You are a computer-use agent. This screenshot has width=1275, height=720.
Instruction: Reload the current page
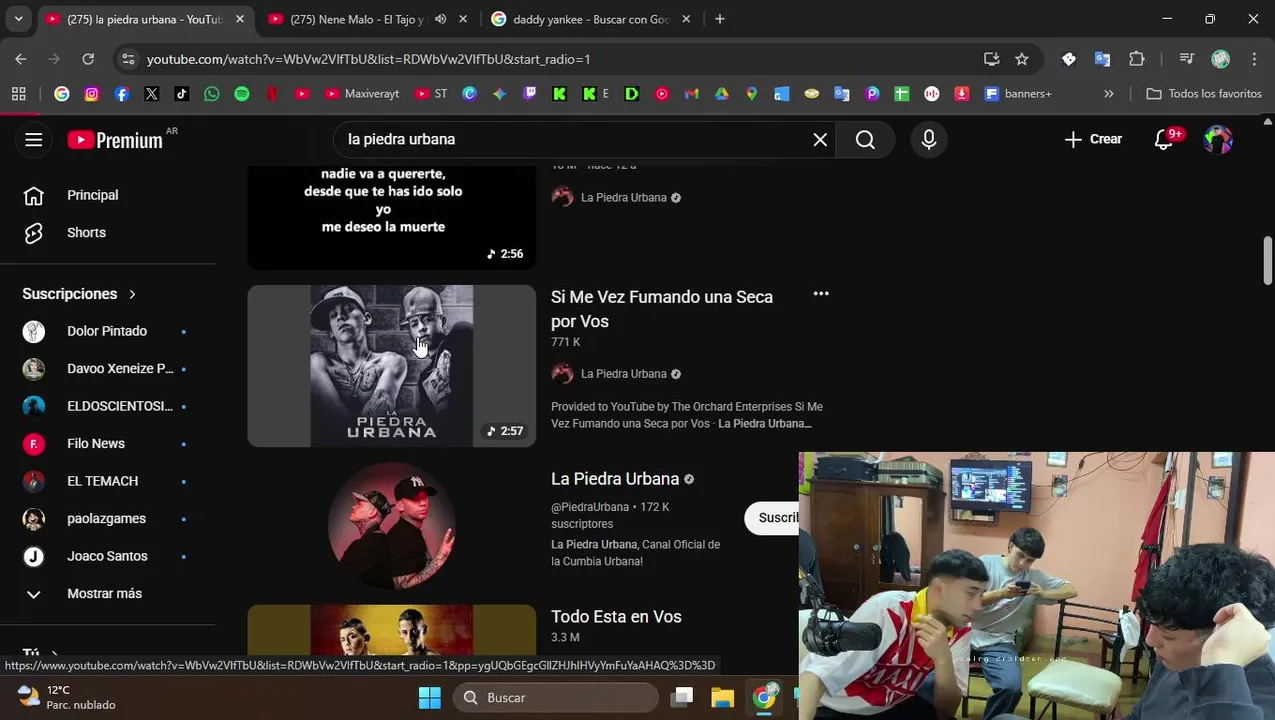[88, 59]
